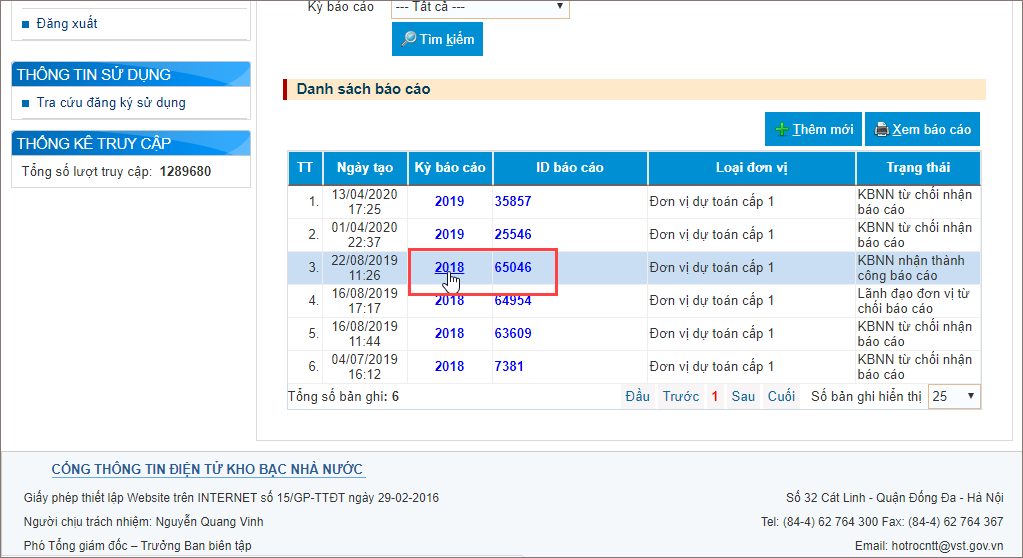Click the Ngày tạo column header
This screenshot has height=558, width=1023.
(365, 168)
